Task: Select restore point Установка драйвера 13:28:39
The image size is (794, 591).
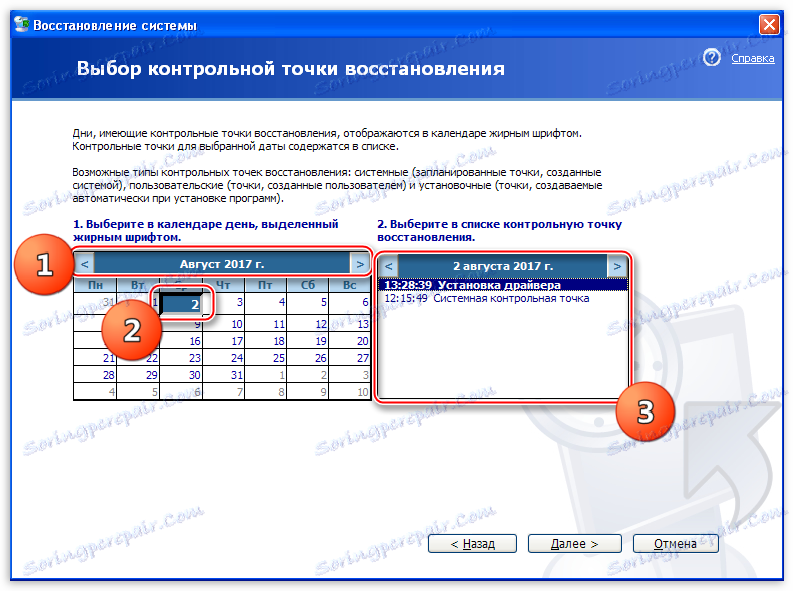Action: pos(503,285)
